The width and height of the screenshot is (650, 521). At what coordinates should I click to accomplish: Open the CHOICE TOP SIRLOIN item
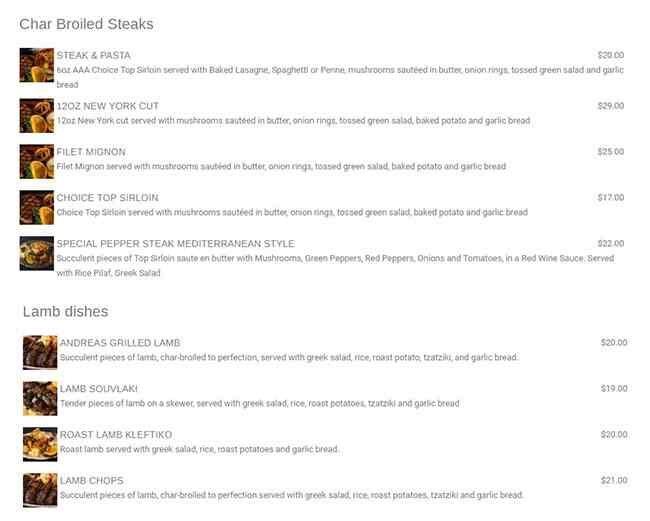(107, 198)
